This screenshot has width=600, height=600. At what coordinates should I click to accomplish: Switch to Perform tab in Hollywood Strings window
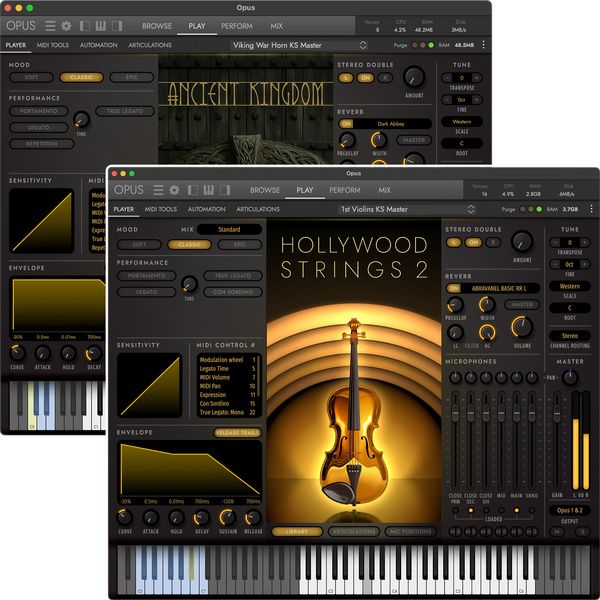(345, 190)
